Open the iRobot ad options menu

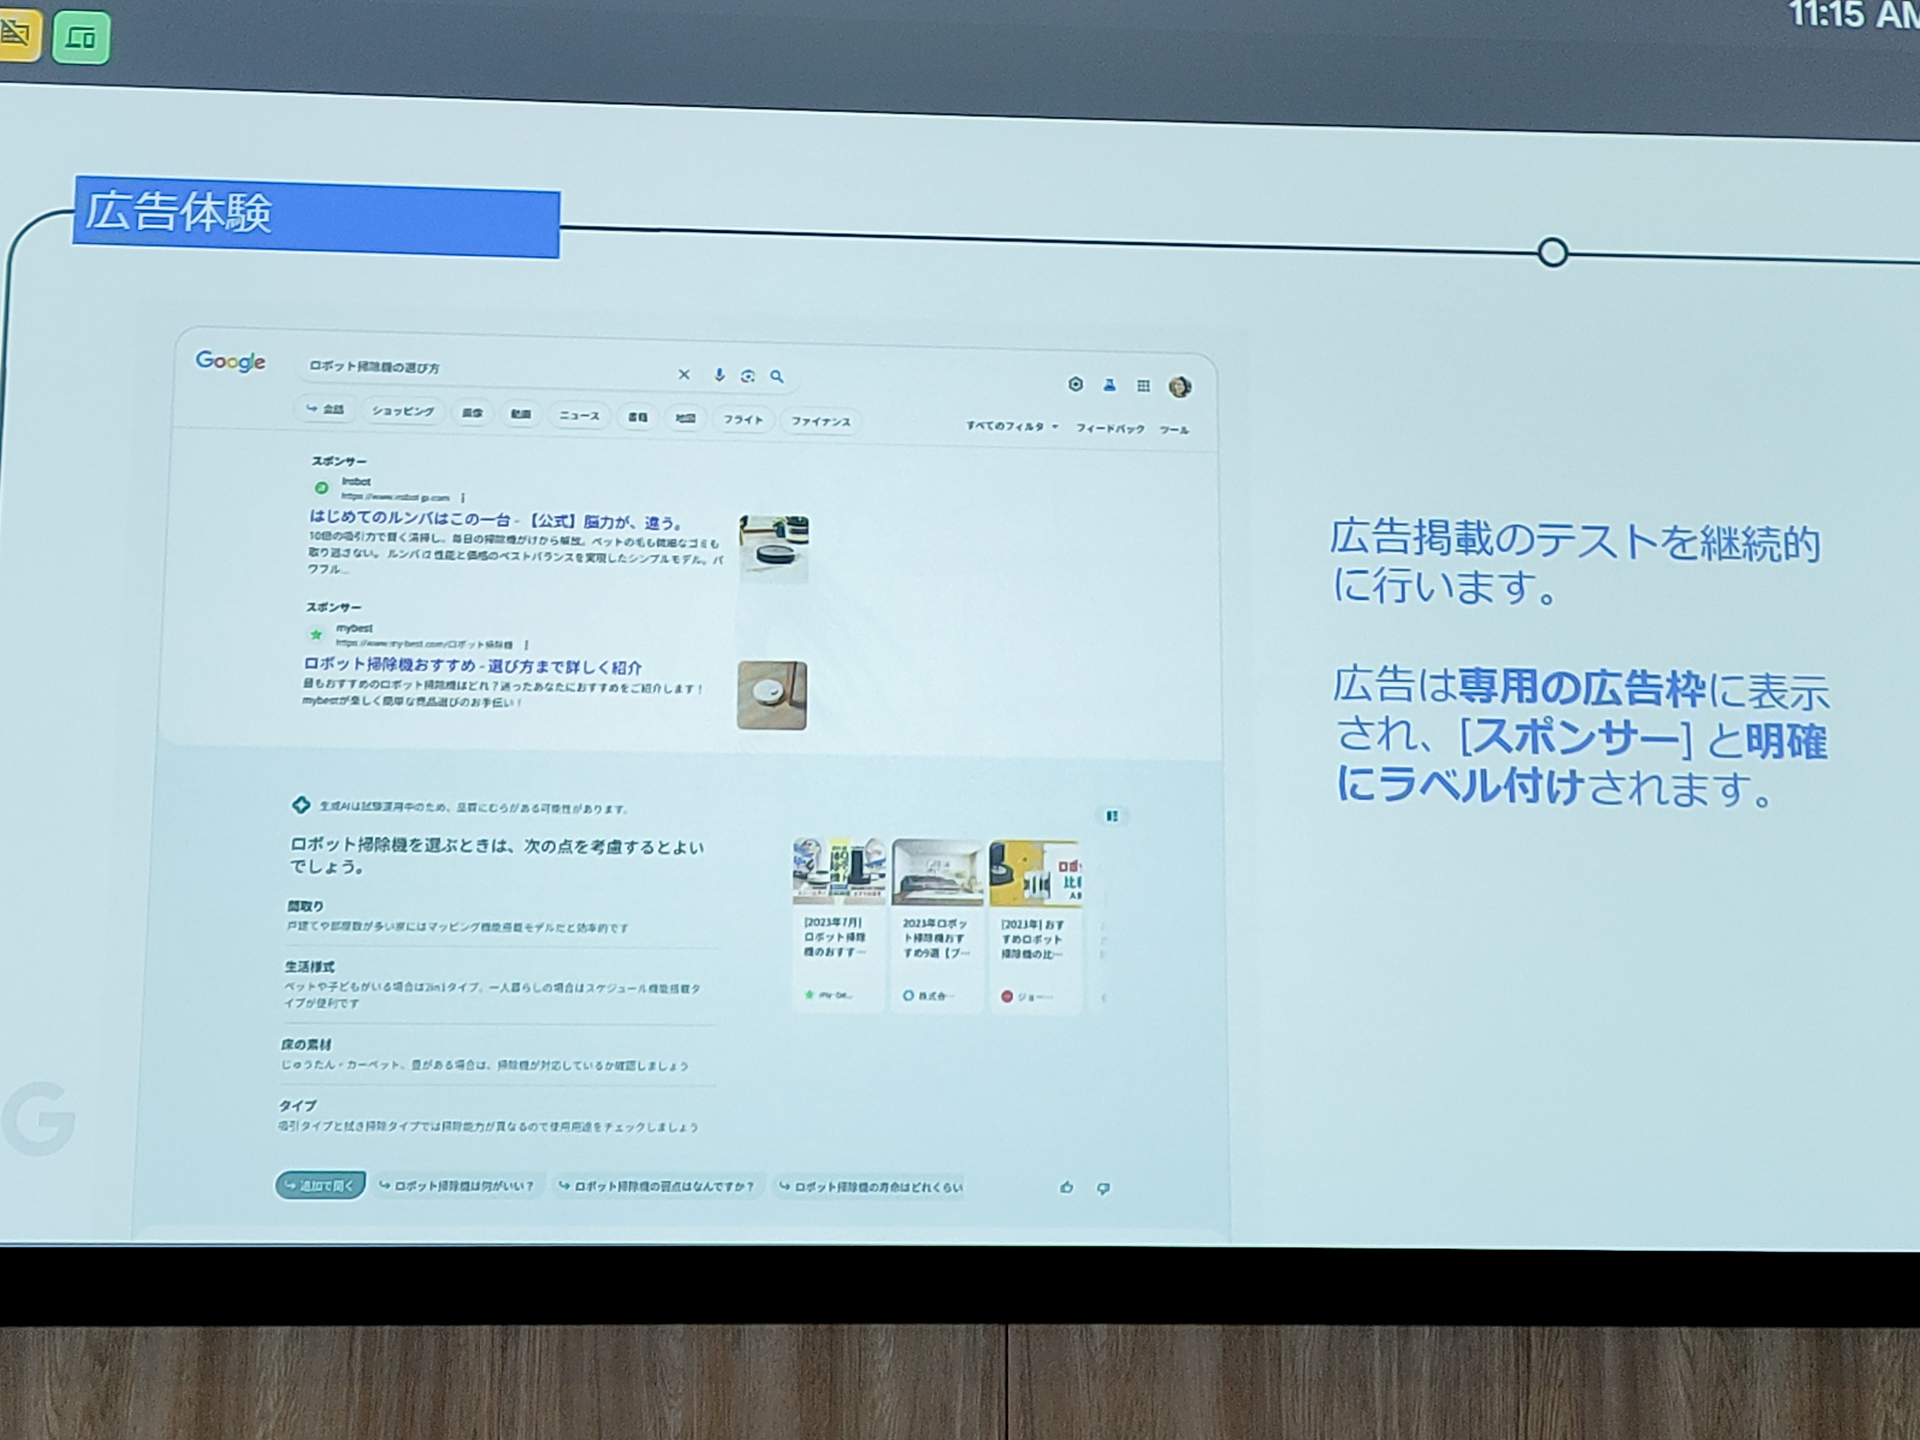(463, 497)
